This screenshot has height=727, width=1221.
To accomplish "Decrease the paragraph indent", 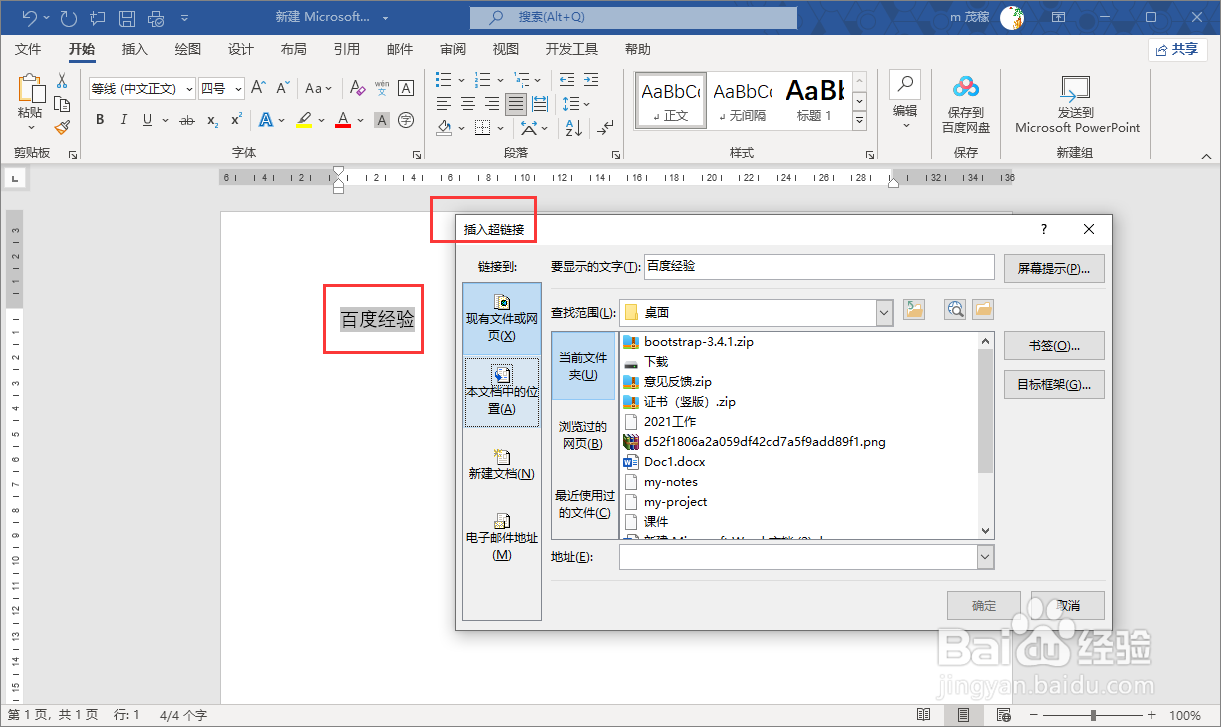I will [567, 80].
